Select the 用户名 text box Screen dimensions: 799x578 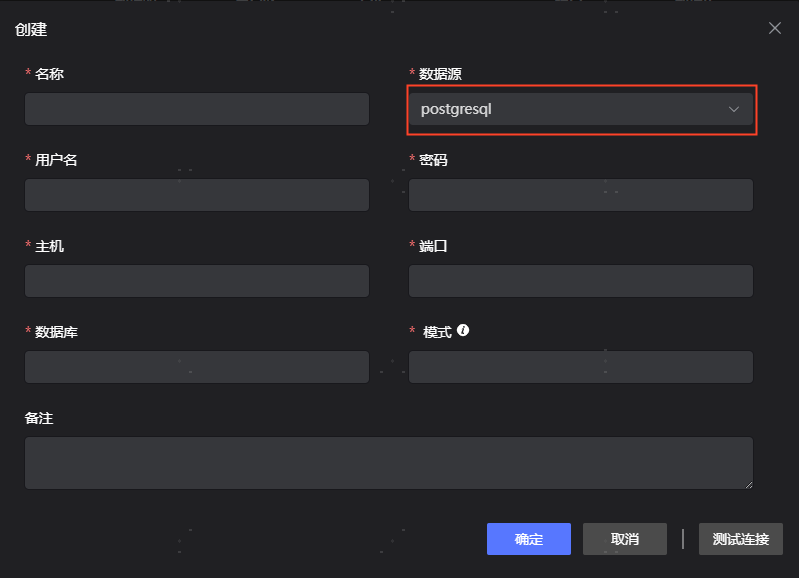[197, 195]
